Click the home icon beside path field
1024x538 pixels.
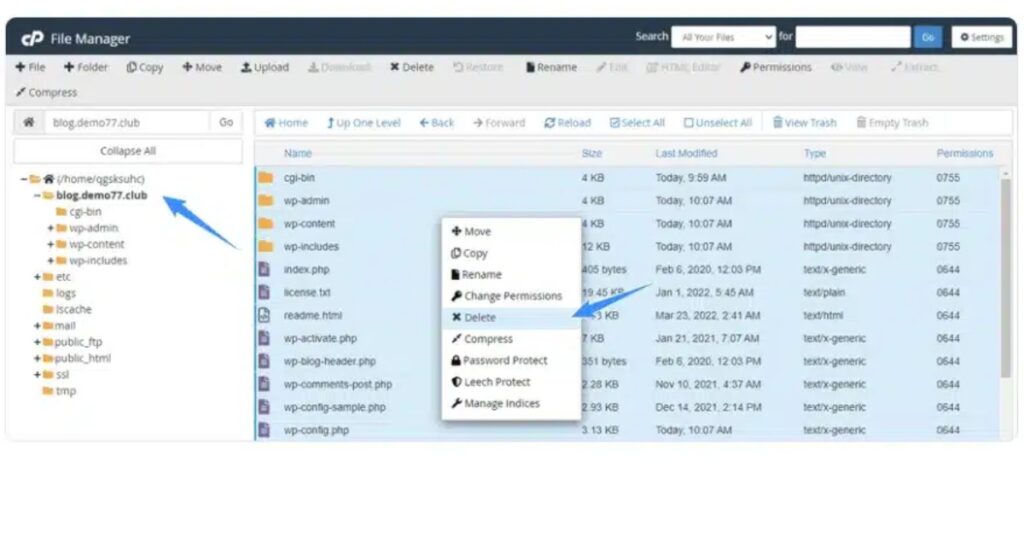click(x=29, y=123)
